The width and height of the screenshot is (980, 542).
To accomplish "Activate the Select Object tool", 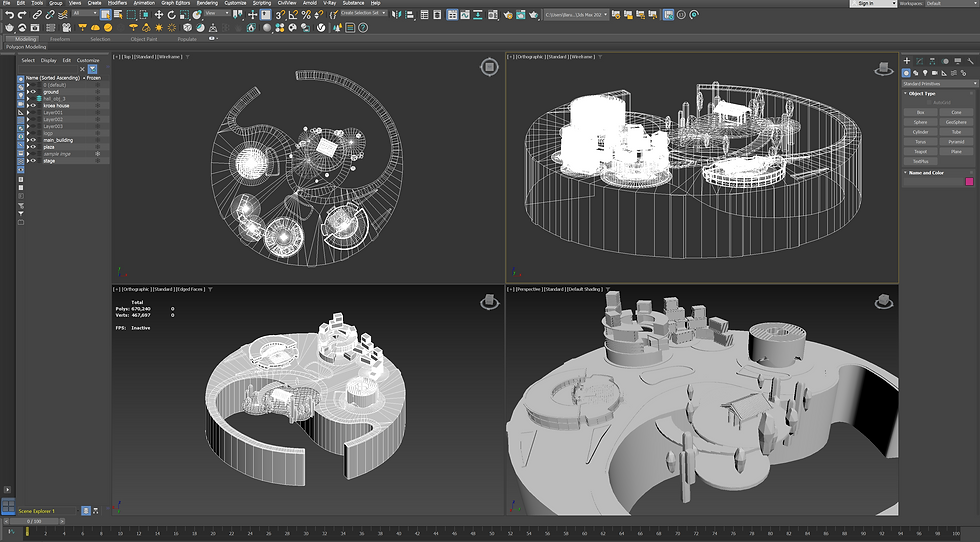I will [106, 14].
